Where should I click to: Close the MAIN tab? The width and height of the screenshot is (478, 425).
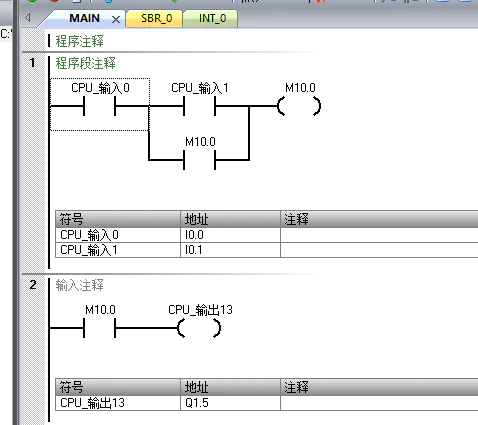116,19
